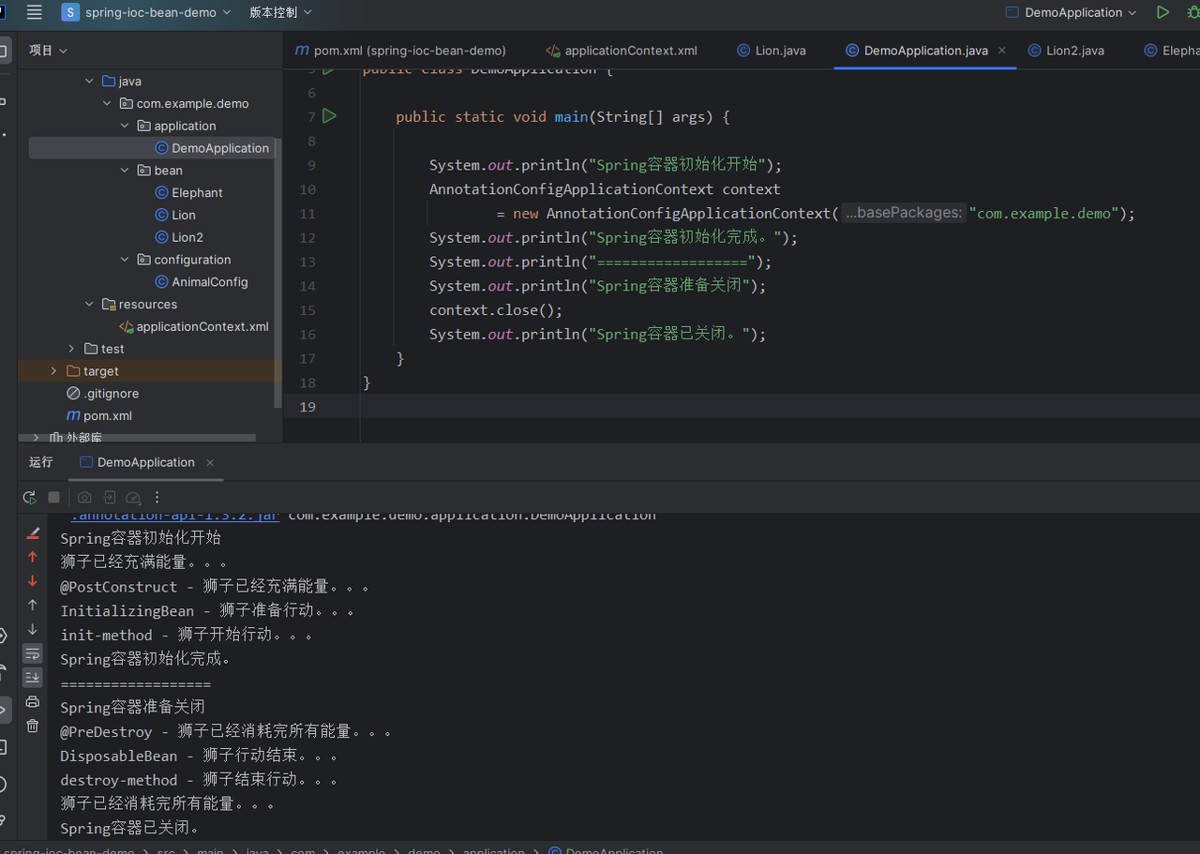This screenshot has width=1200, height=854.
Task: Expand the target folder in project tree
Action: point(54,371)
